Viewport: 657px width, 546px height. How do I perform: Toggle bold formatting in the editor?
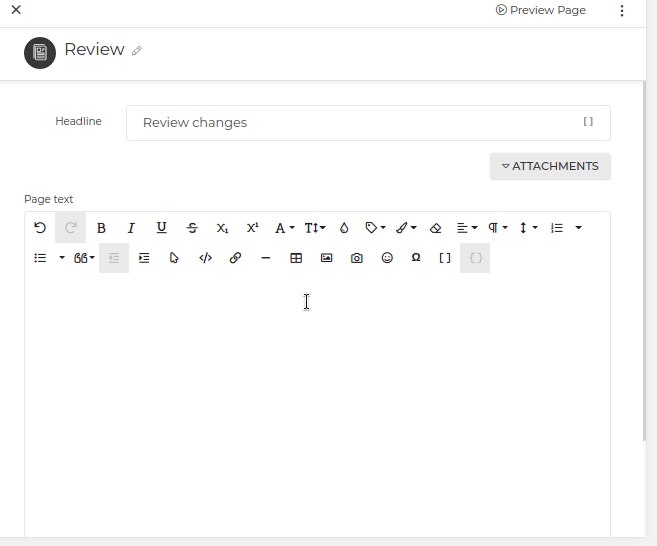pos(101,228)
